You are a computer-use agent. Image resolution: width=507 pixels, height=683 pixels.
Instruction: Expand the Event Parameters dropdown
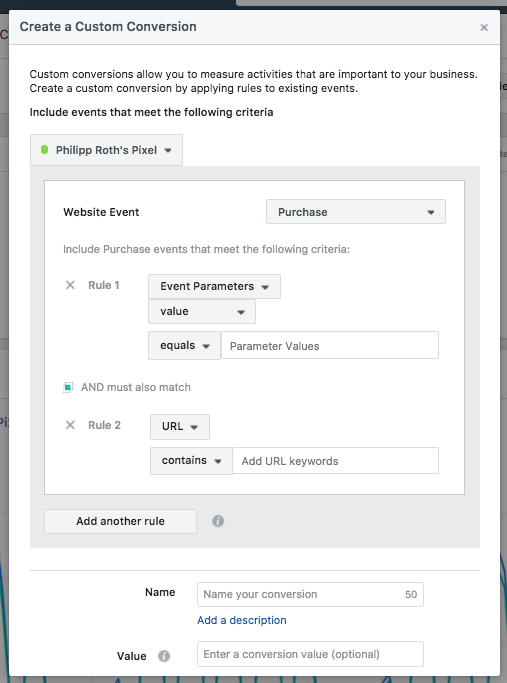[214, 286]
